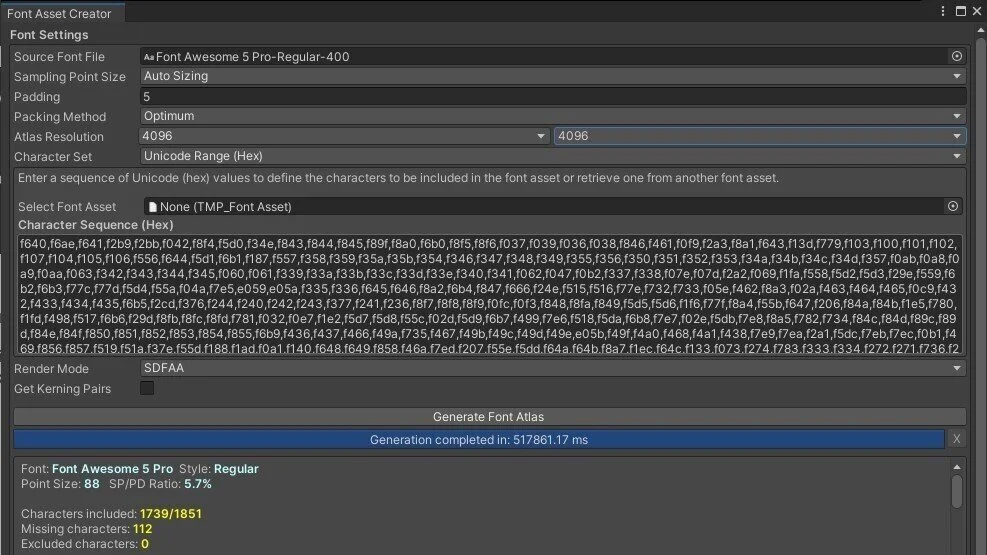Click the Generate Font Atlas button
The height and width of the screenshot is (555, 987).
(x=489, y=417)
